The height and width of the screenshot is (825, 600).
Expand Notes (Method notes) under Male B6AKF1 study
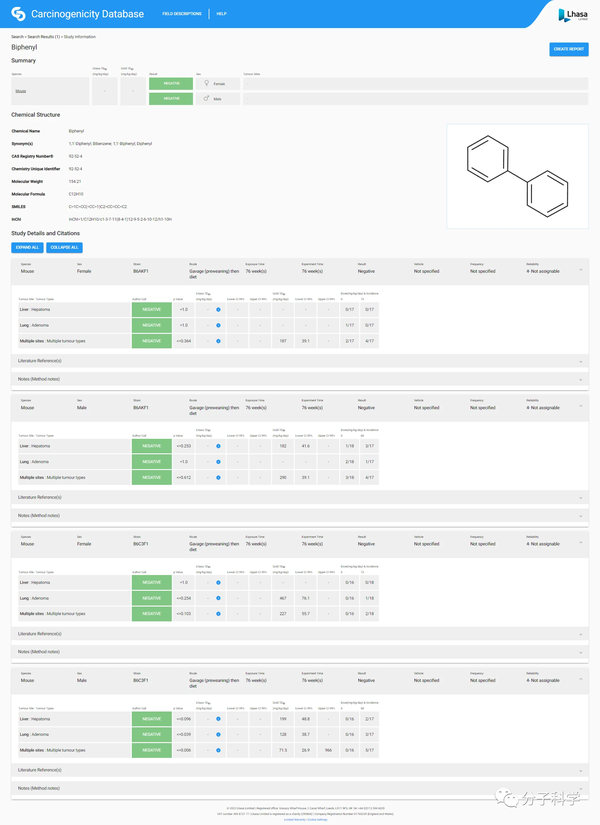click(300, 516)
